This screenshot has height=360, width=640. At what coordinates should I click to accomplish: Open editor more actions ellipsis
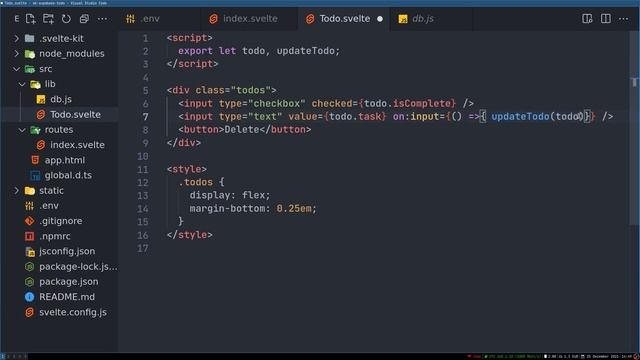(x=623, y=19)
